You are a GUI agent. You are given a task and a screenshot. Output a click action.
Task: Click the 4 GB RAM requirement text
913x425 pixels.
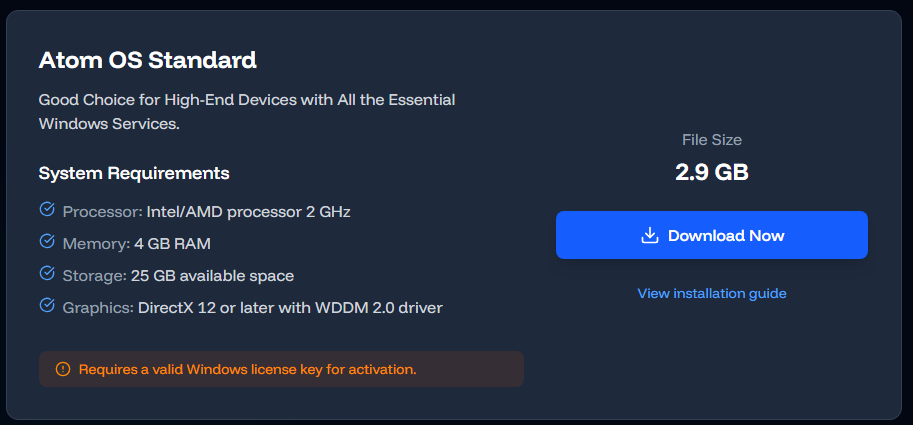[x=172, y=244]
